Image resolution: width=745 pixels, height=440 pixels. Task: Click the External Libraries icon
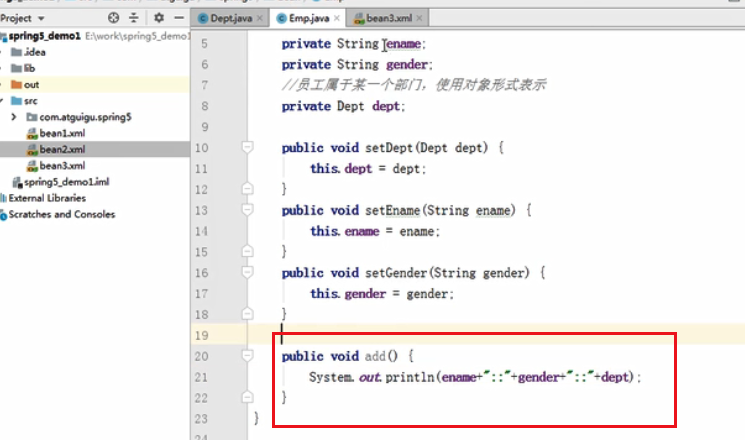3,198
